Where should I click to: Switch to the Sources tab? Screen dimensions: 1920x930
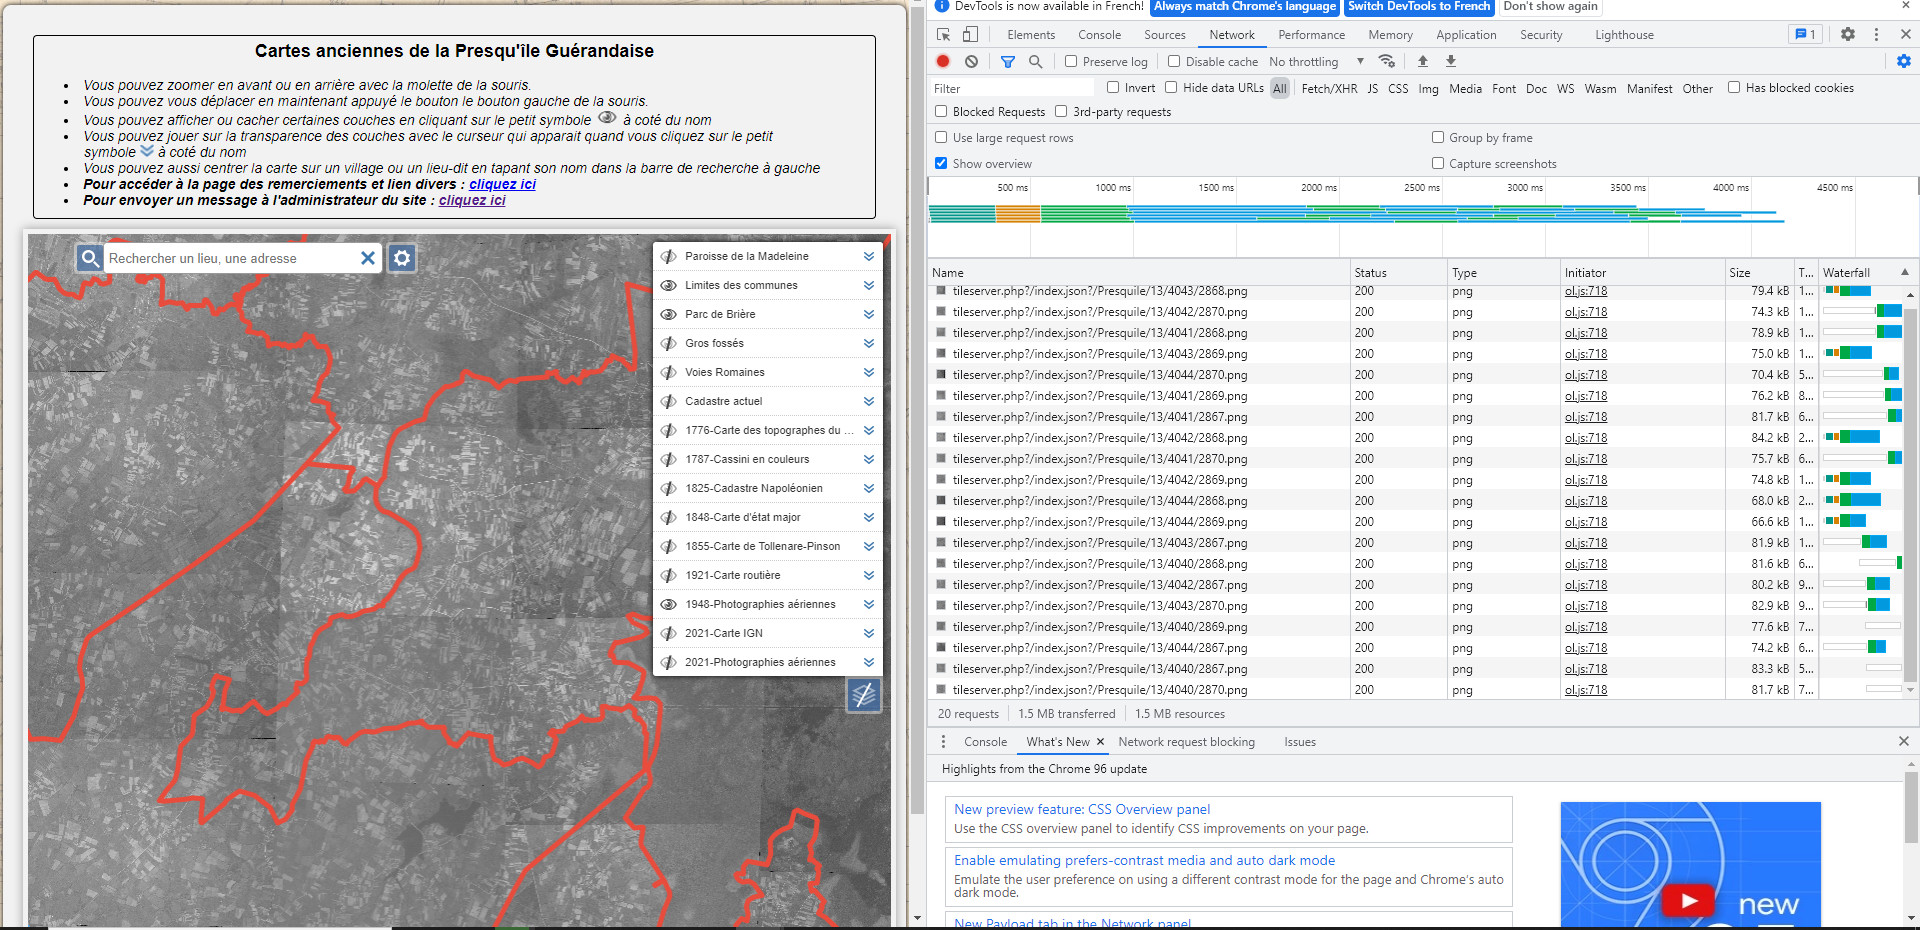[1165, 34]
